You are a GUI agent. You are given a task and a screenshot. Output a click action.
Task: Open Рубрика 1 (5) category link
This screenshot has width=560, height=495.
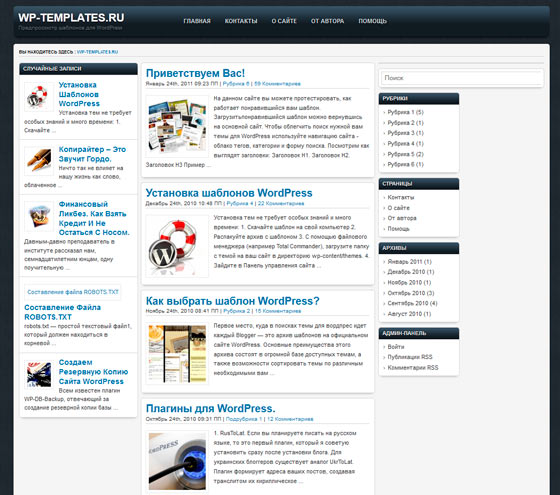click(x=405, y=112)
